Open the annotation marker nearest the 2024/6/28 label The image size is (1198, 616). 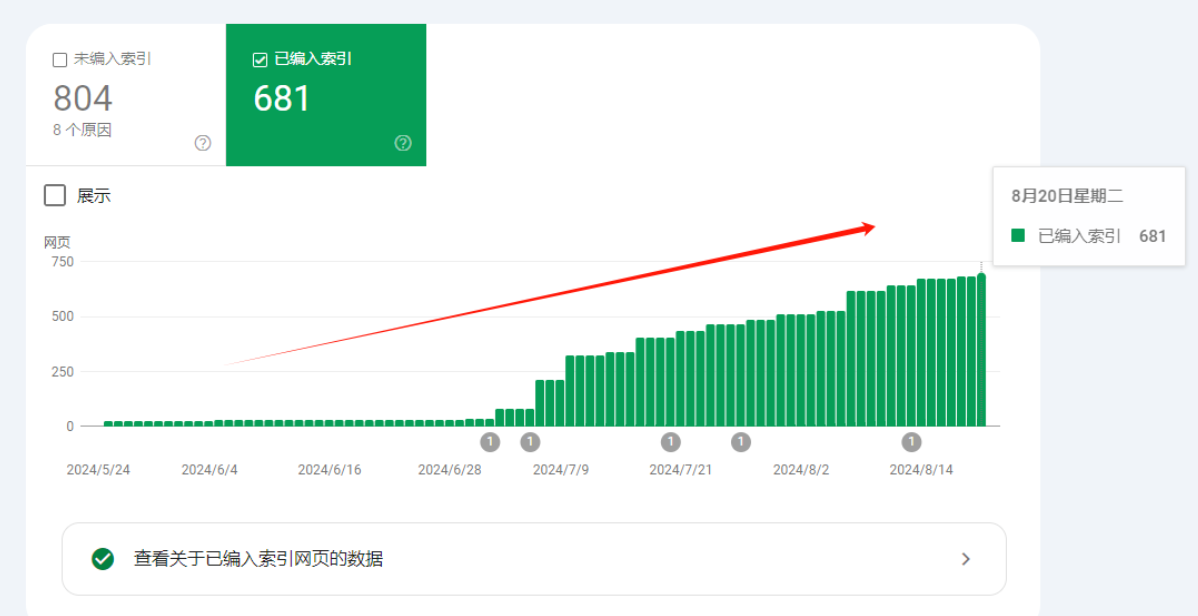pyautogui.click(x=489, y=442)
